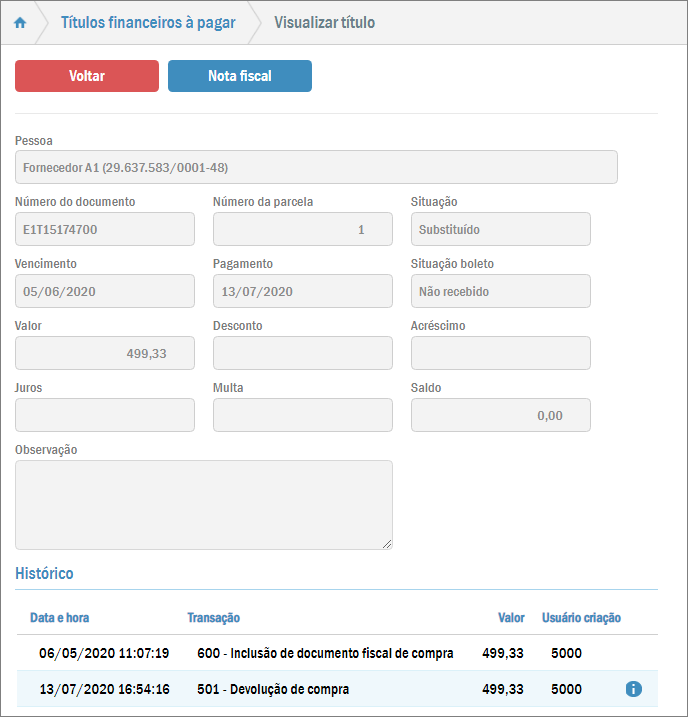Click the Visualizar título breadcrumb
688x717 pixels.
click(324, 23)
